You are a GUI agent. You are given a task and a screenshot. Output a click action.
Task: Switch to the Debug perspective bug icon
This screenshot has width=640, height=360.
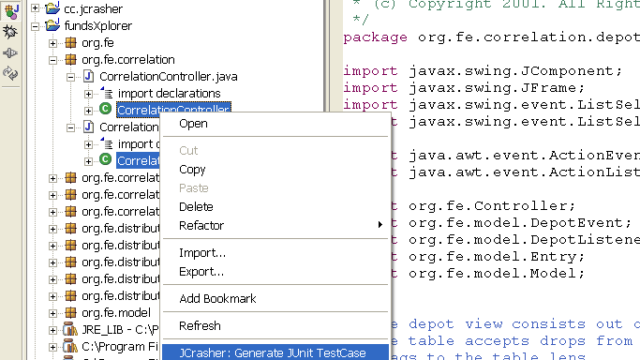coord(10,32)
